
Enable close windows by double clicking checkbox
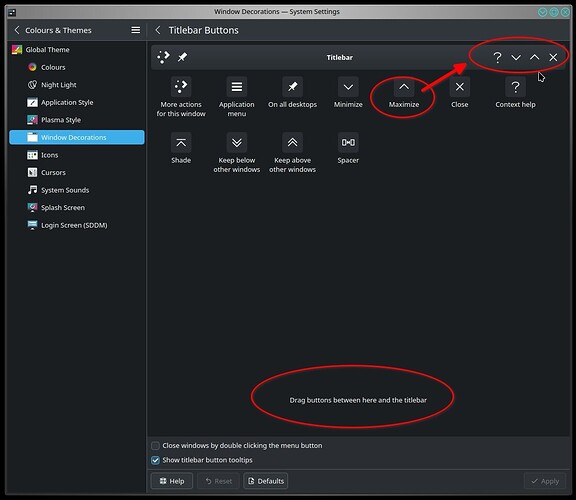coord(155,446)
